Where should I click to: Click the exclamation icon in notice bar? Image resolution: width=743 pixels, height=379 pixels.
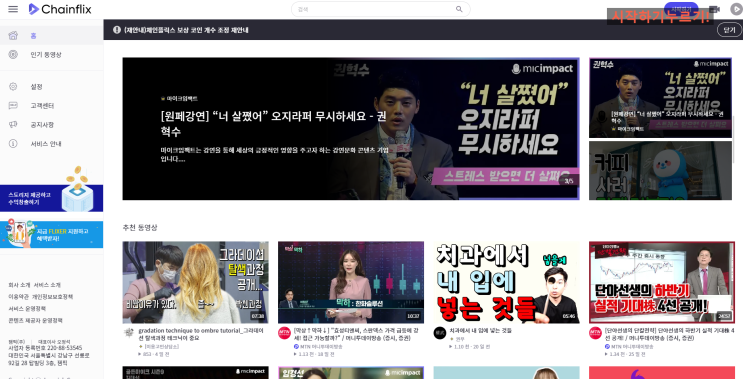[x=117, y=30]
